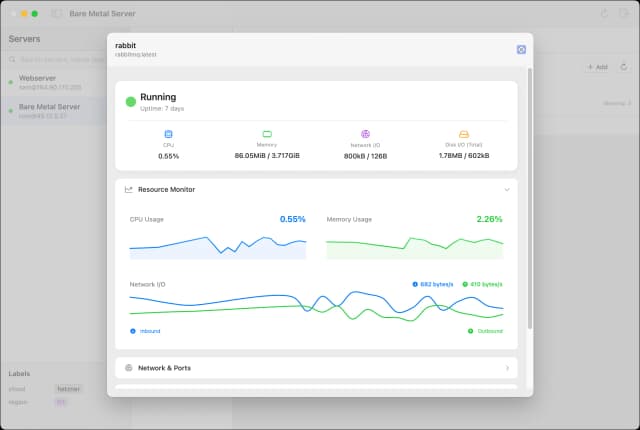This screenshot has width=640, height=430.
Task: Click the green status dot next to Bare Metal Server
Action: point(11,111)
